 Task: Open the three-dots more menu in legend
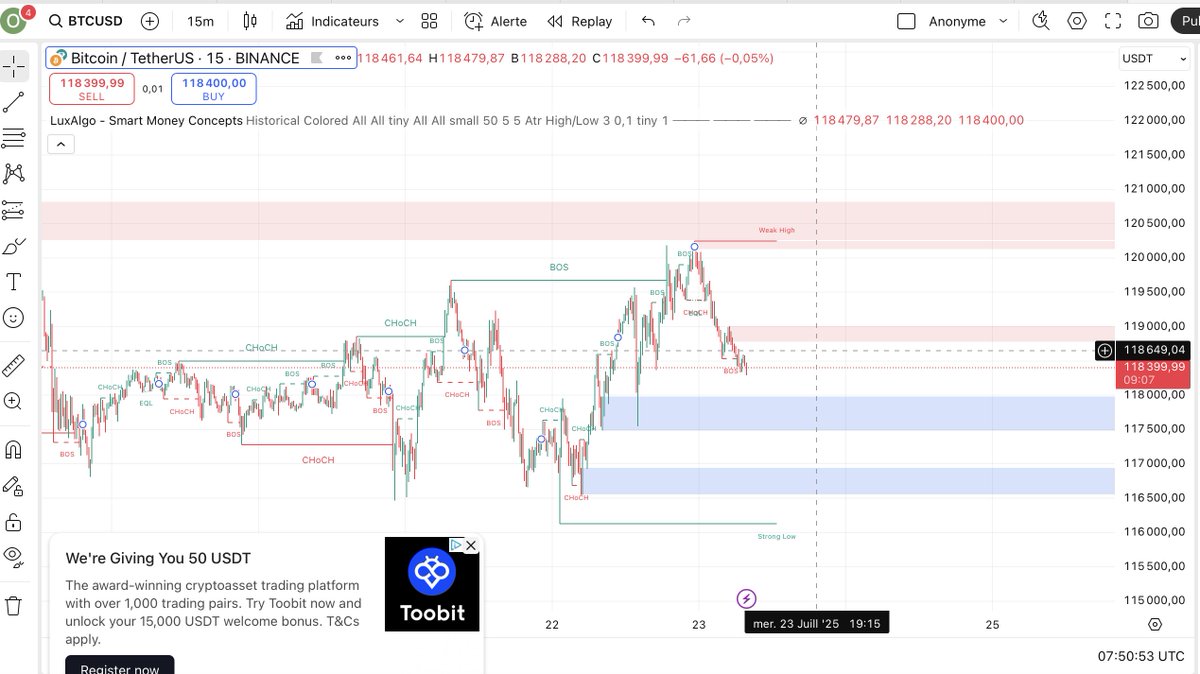[341, 58]
